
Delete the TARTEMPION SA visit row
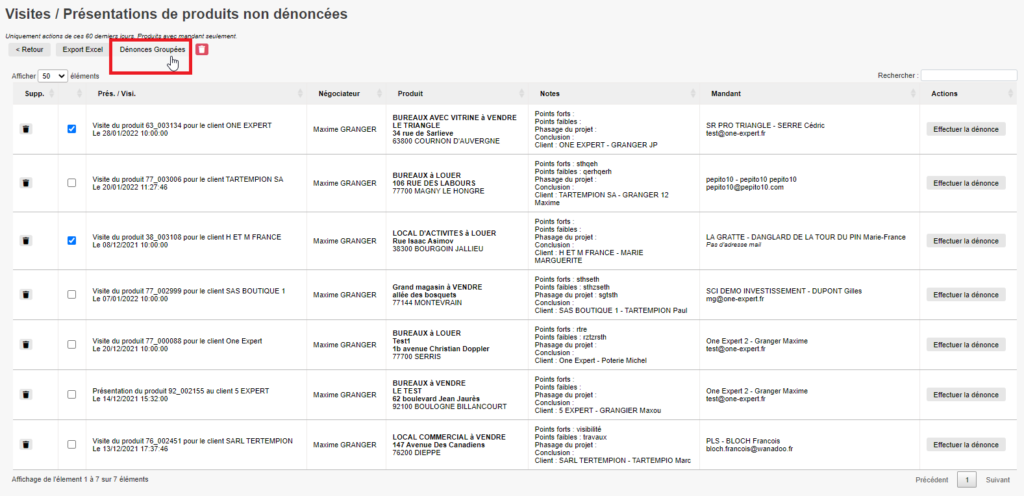click(26, 183)
